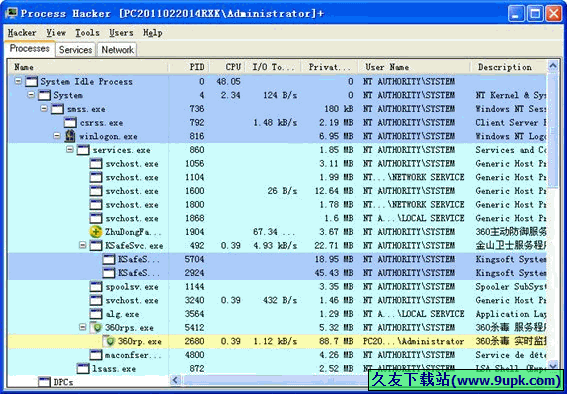Click the maconfser process icon
Screen dimensions: 567x394
[x=96, y=355]
